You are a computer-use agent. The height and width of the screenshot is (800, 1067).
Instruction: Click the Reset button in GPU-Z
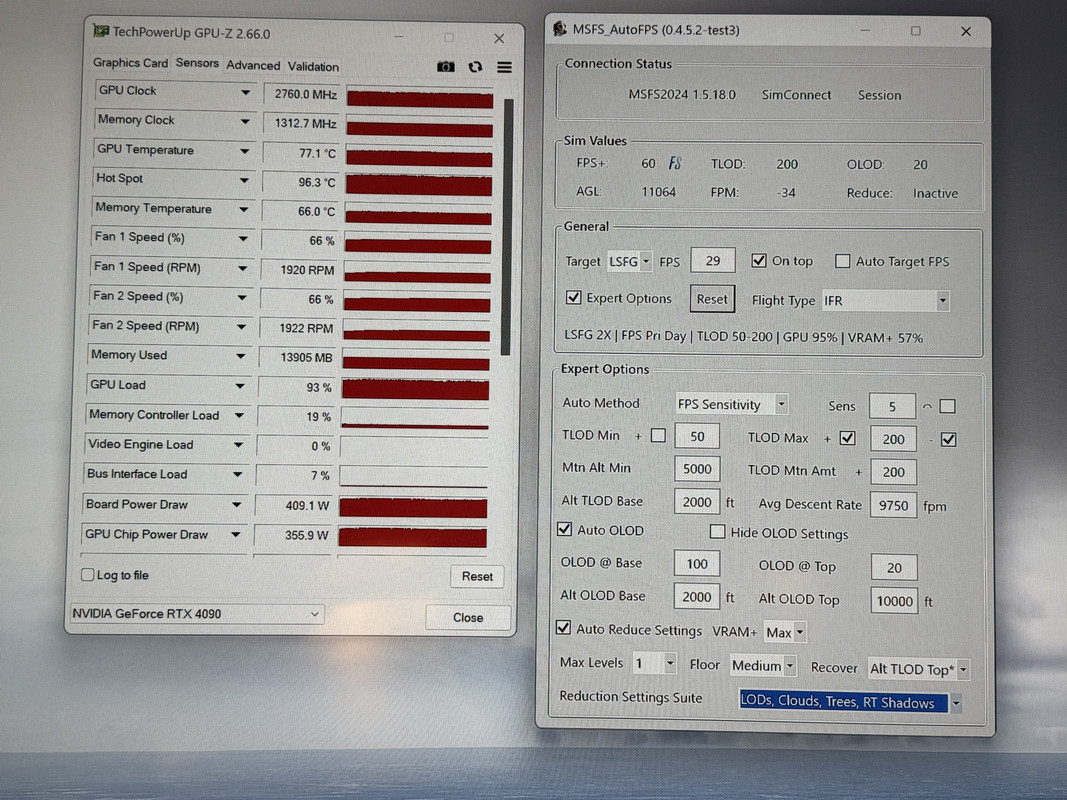coord(477,576)
